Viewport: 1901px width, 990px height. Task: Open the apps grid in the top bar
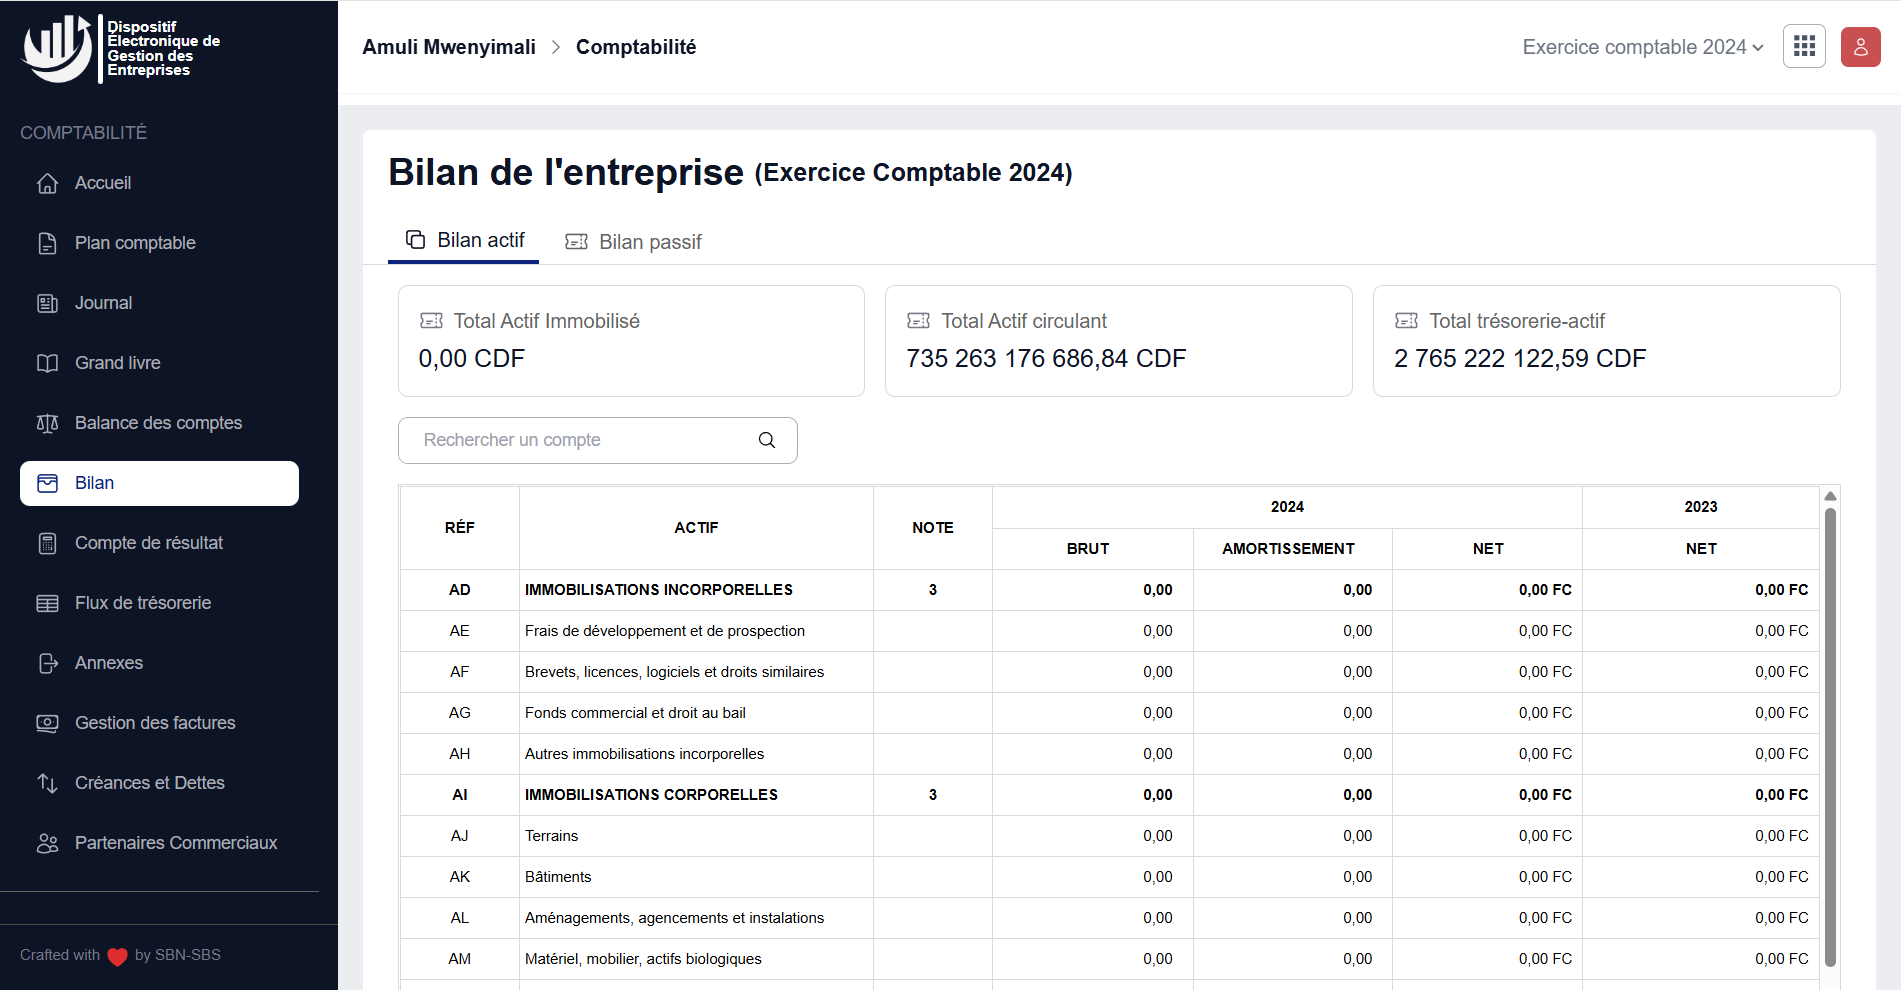1804,46
